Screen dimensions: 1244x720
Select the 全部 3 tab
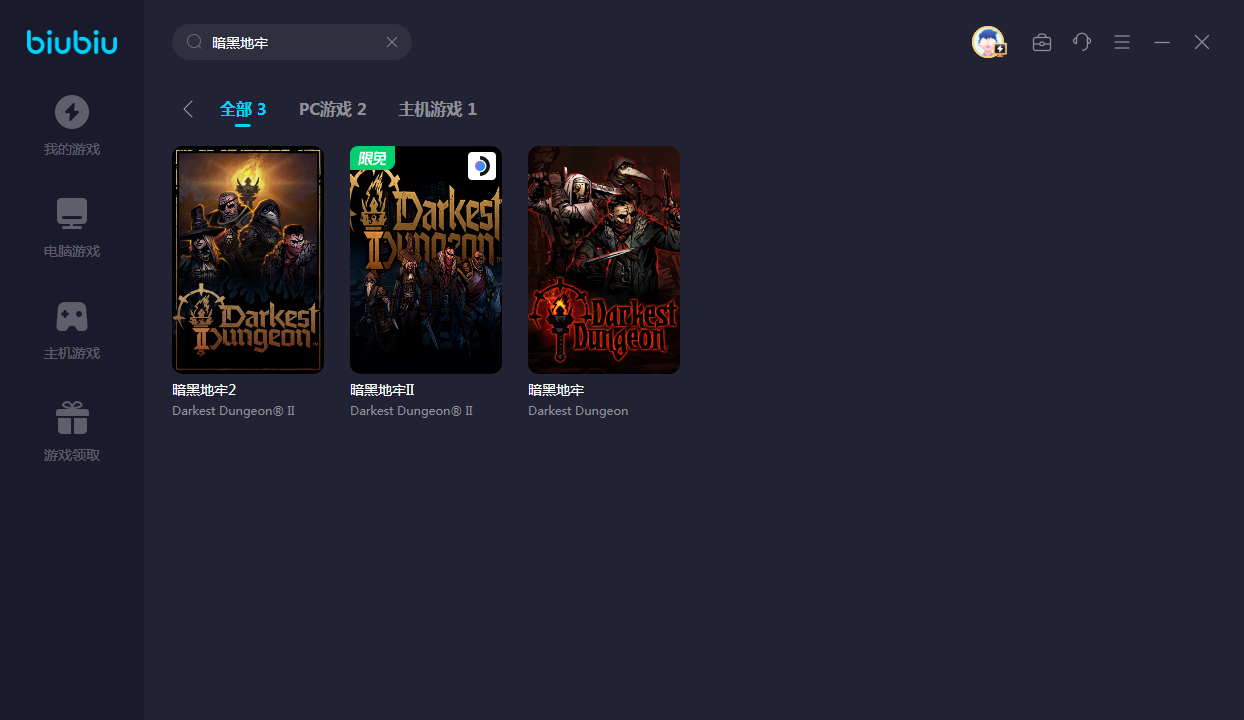pos(243,109)
